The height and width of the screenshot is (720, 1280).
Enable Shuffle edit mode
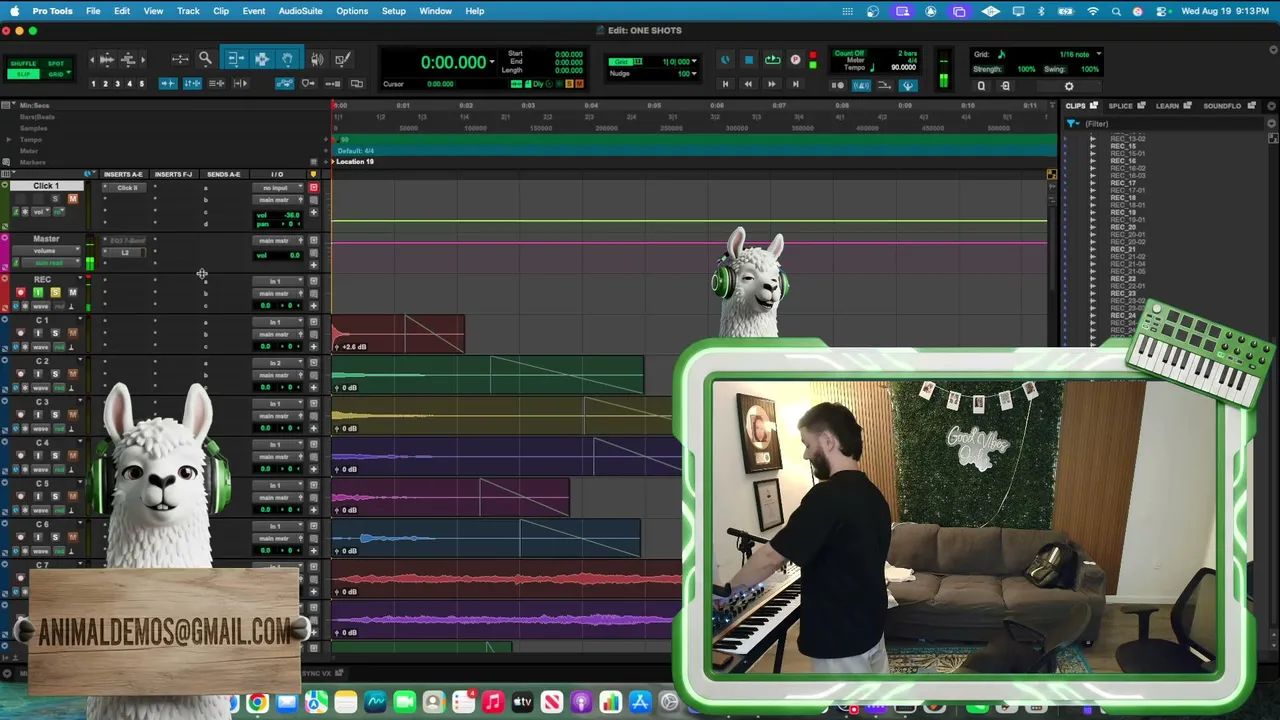[x=23, y=64]
